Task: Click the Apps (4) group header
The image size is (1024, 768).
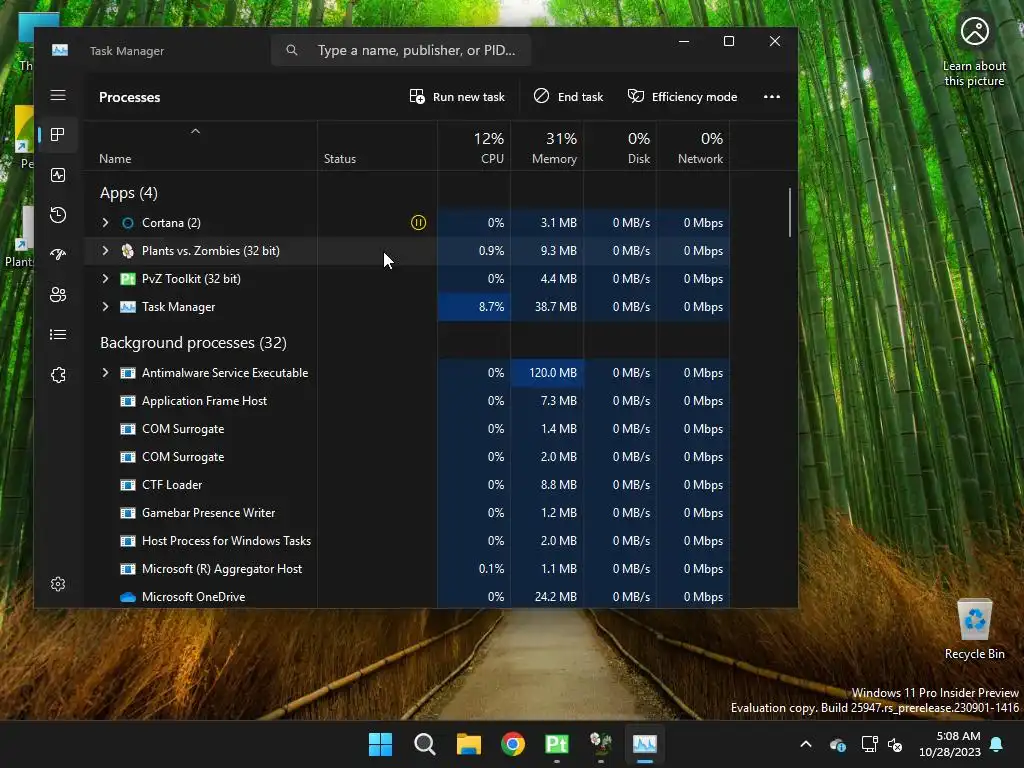Action: (129, 193)
